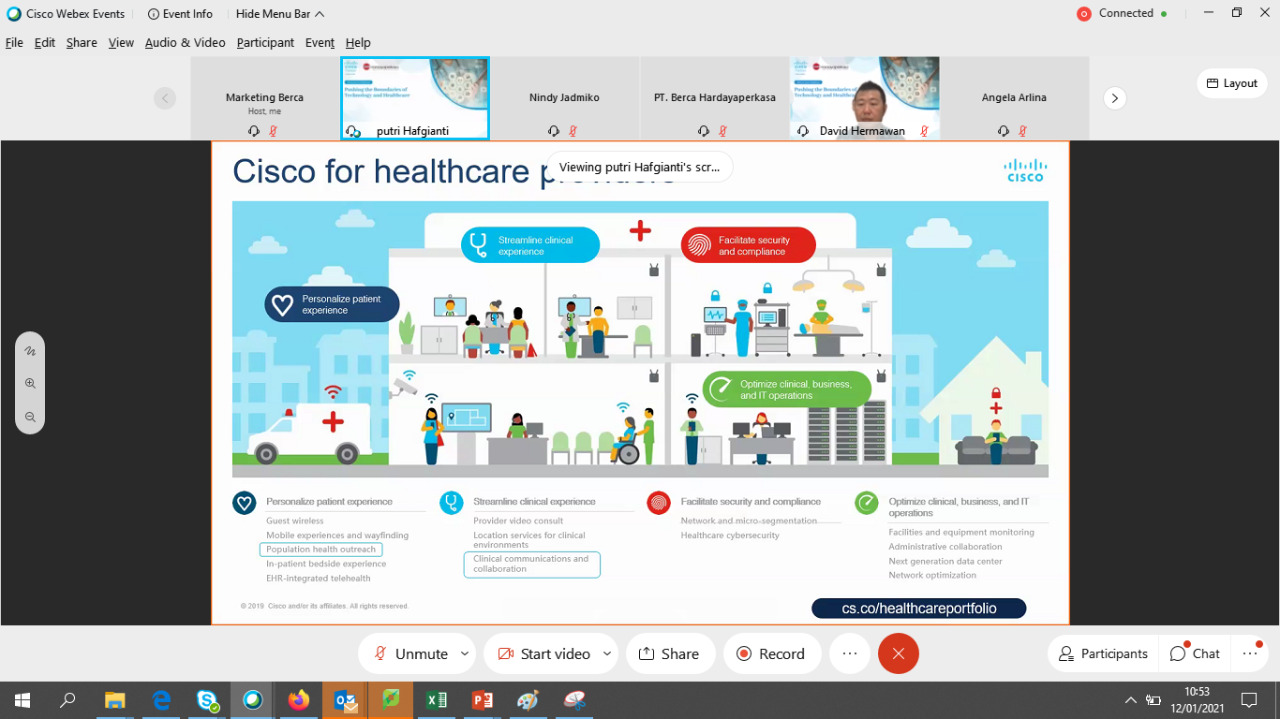Click the taskbar search button
This screenshot has height=719, width=1280.
(x=68, y=700)
